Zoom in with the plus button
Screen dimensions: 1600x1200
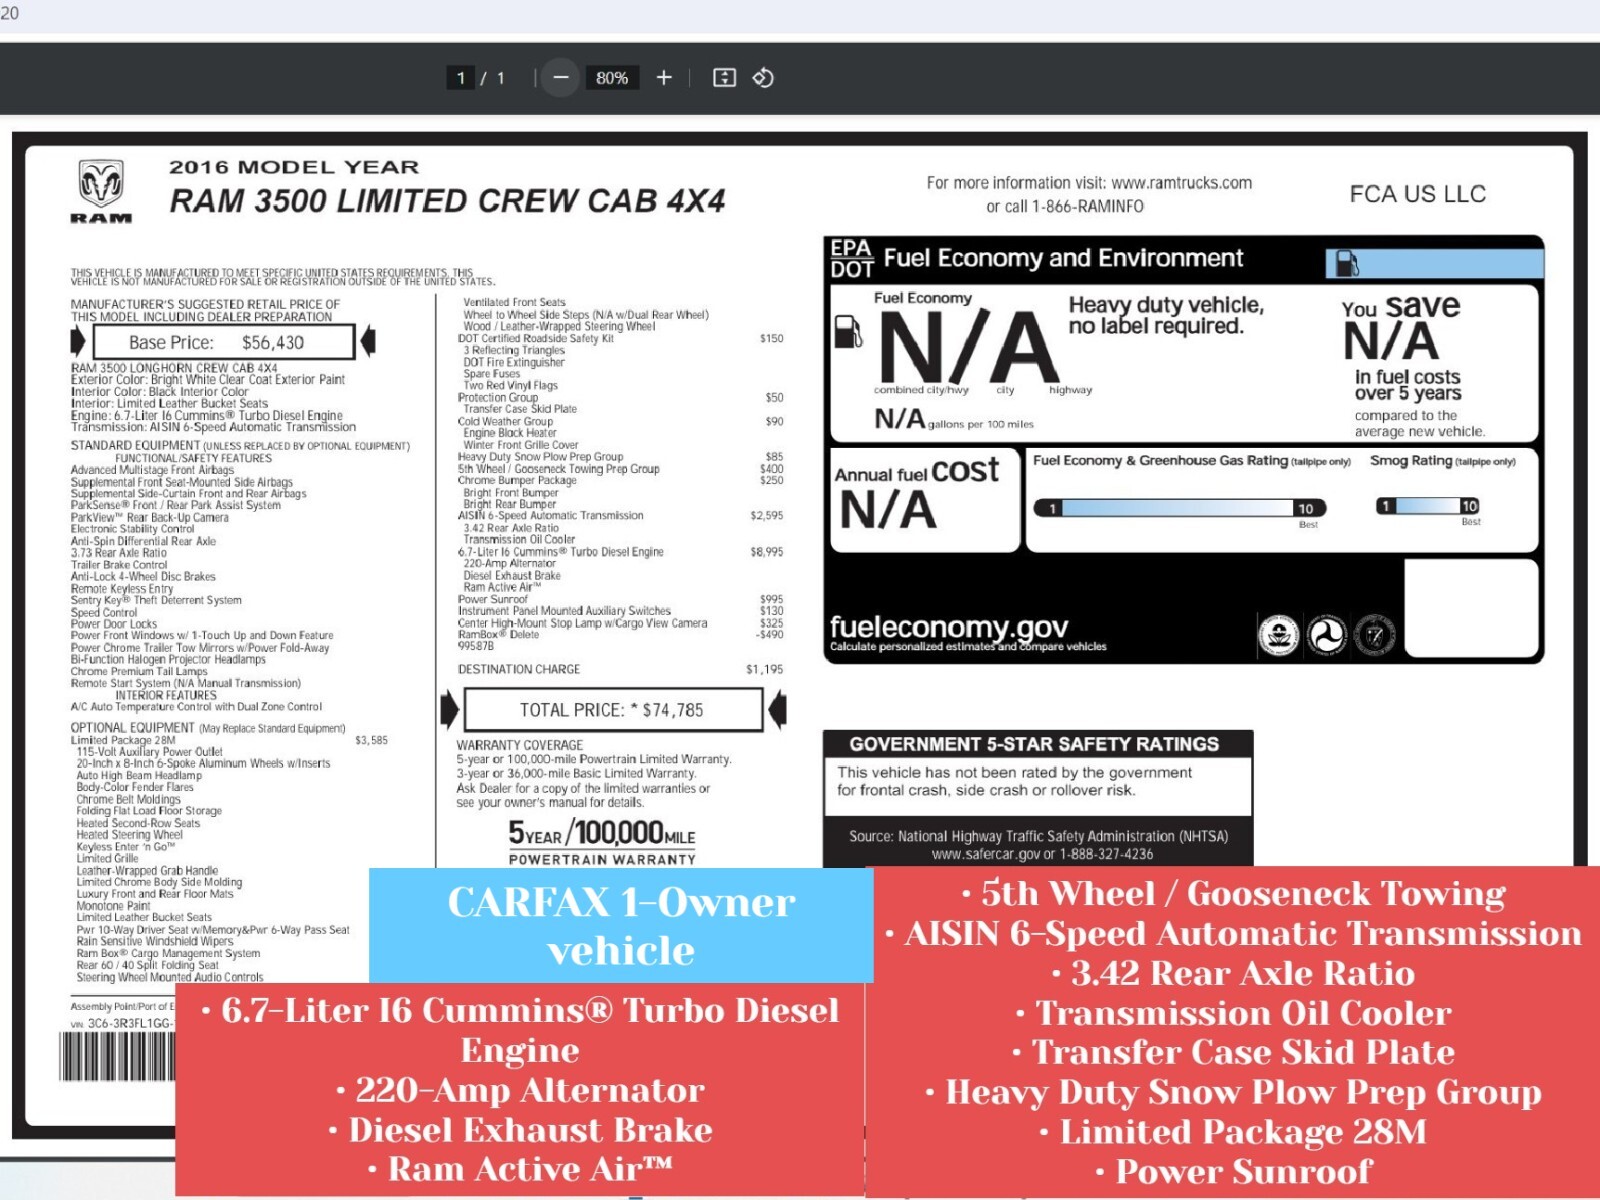[x=664, y=78]
